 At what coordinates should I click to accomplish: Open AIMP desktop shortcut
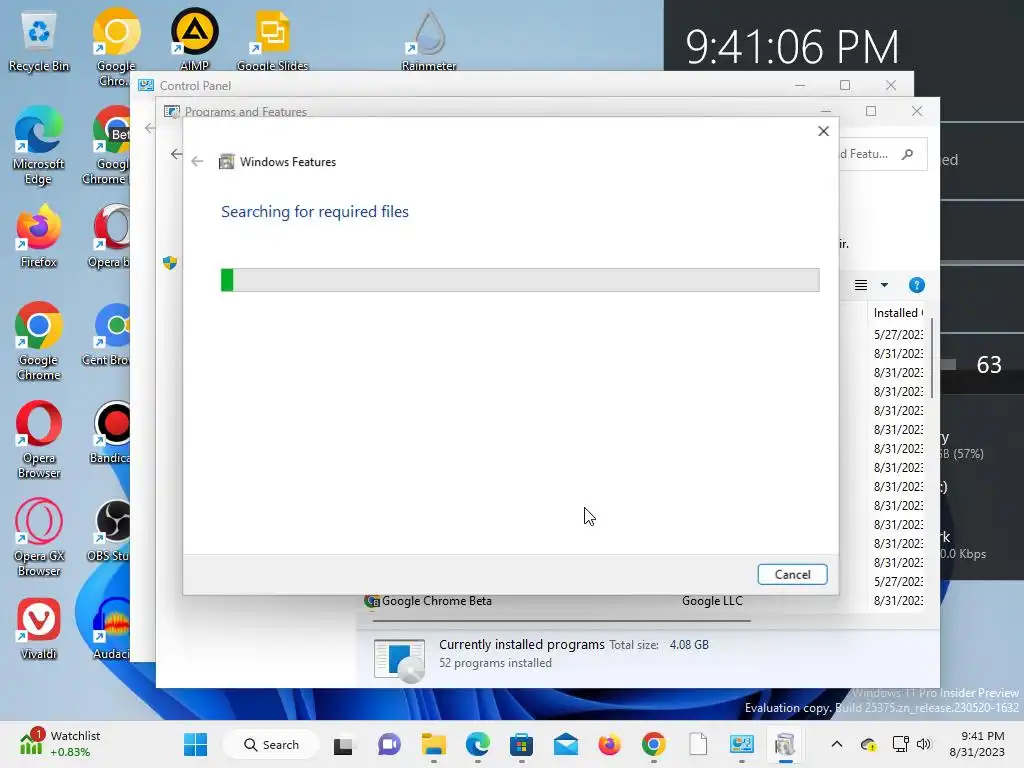pyautogui.click(x=194, y=40)
